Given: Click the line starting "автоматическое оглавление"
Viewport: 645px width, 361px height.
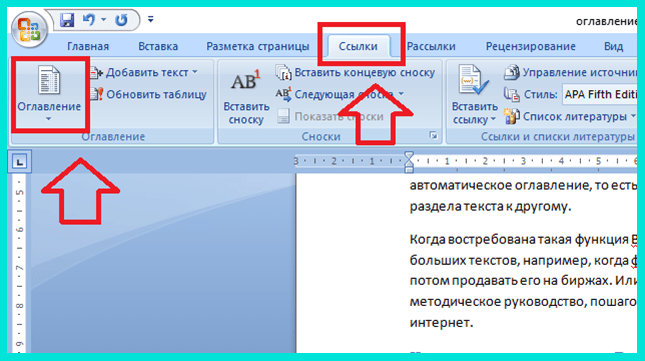Looking at the screenshot, I should point(523,185).
